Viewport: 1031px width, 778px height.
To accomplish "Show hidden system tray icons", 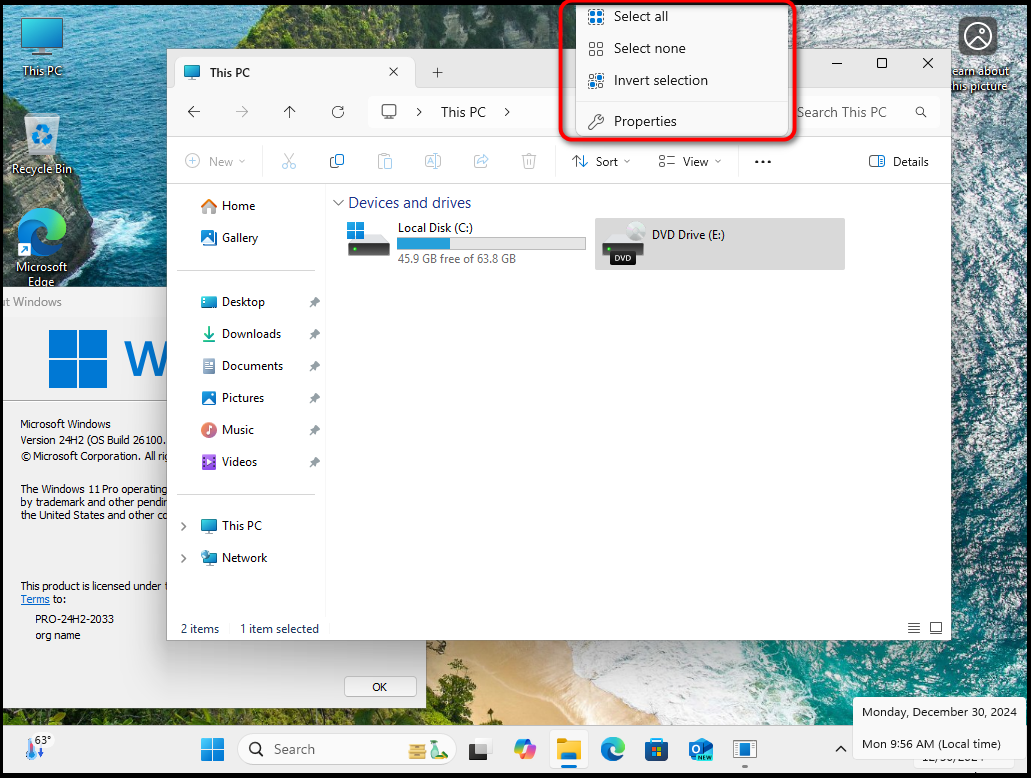I will coord(840,749).
